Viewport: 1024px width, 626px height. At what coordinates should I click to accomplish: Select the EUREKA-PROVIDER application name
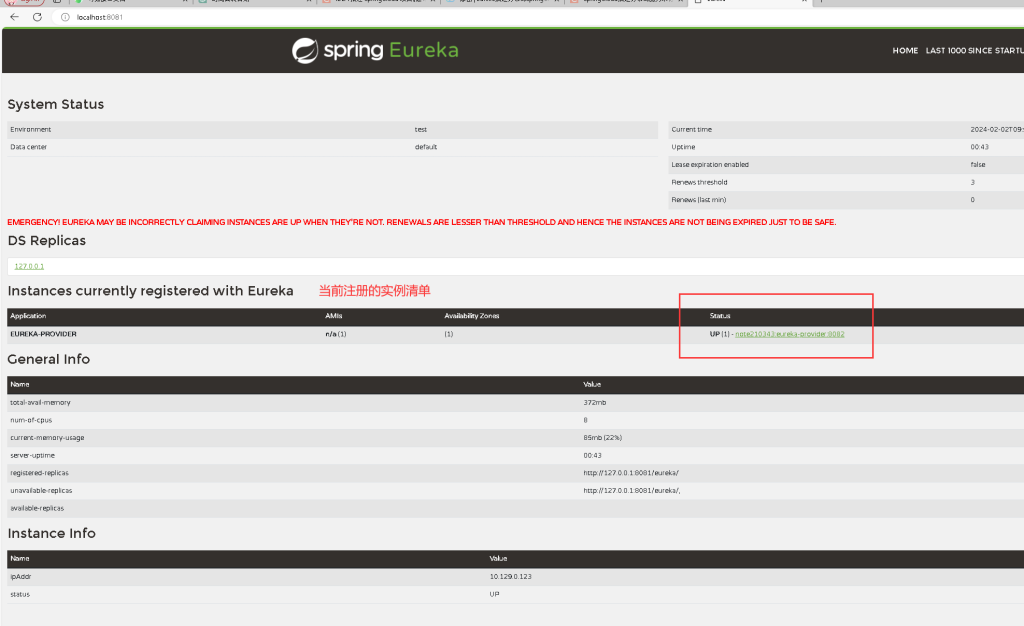[x=43, y=334]
